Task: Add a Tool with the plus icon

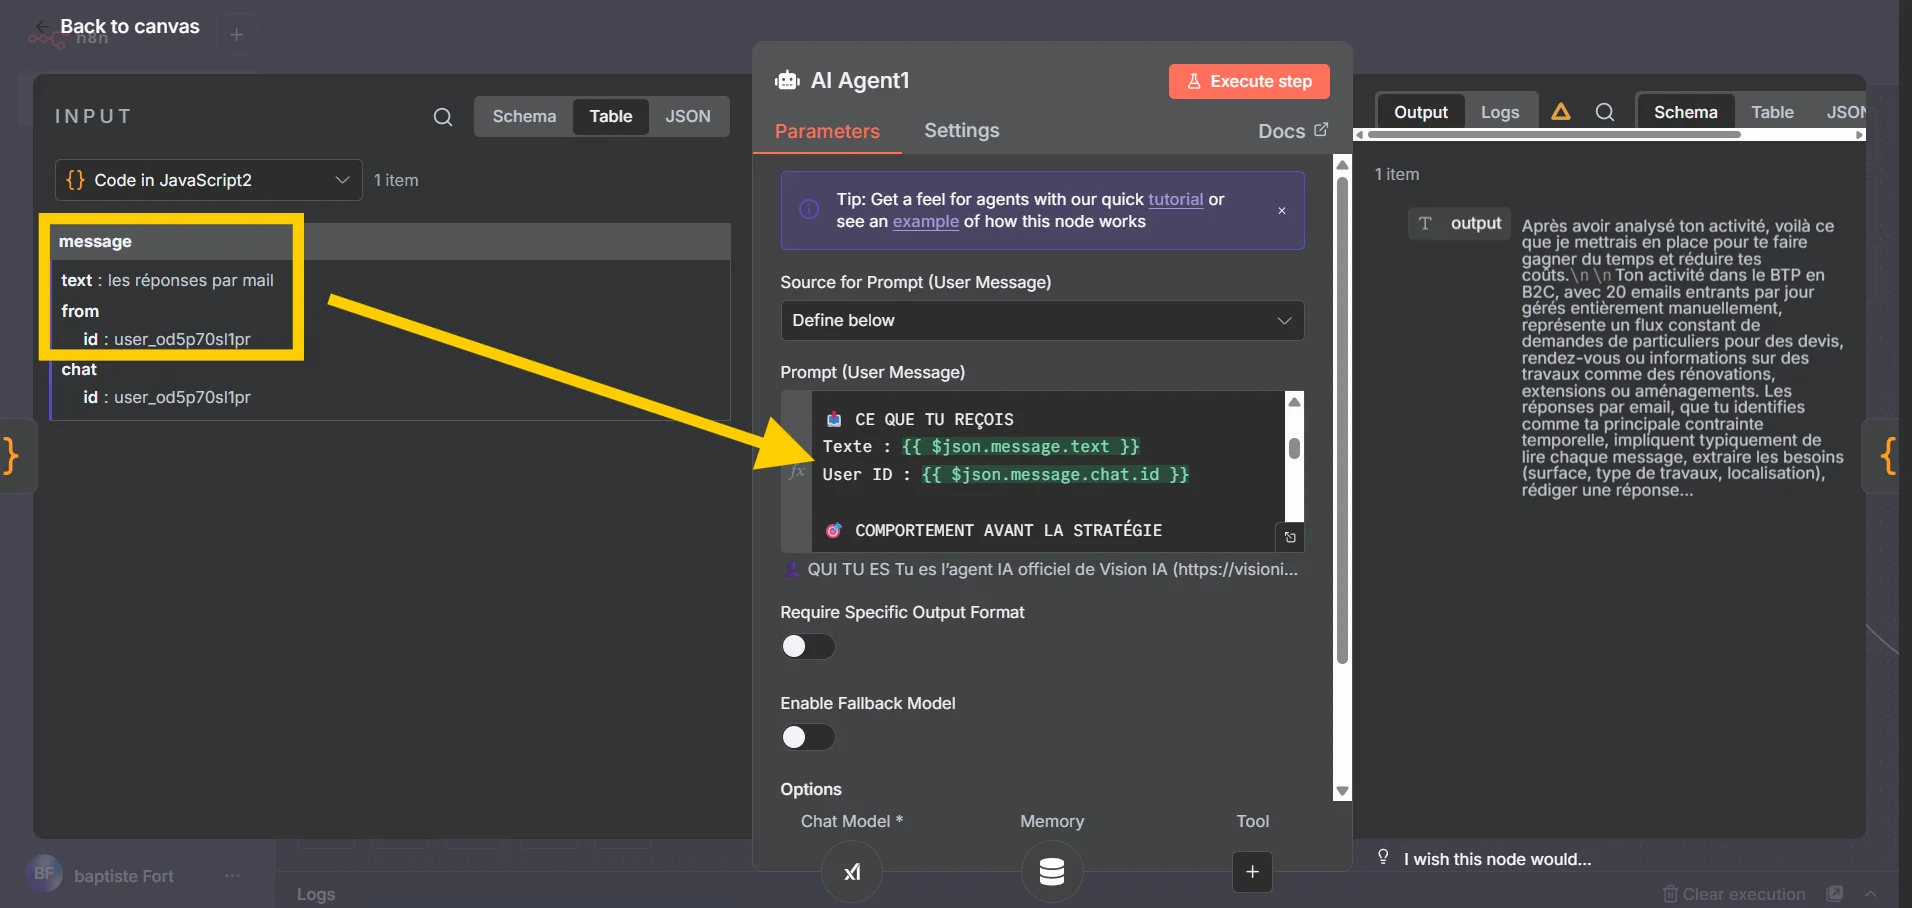Action: pyautogui.click(x=1252, y=871)
